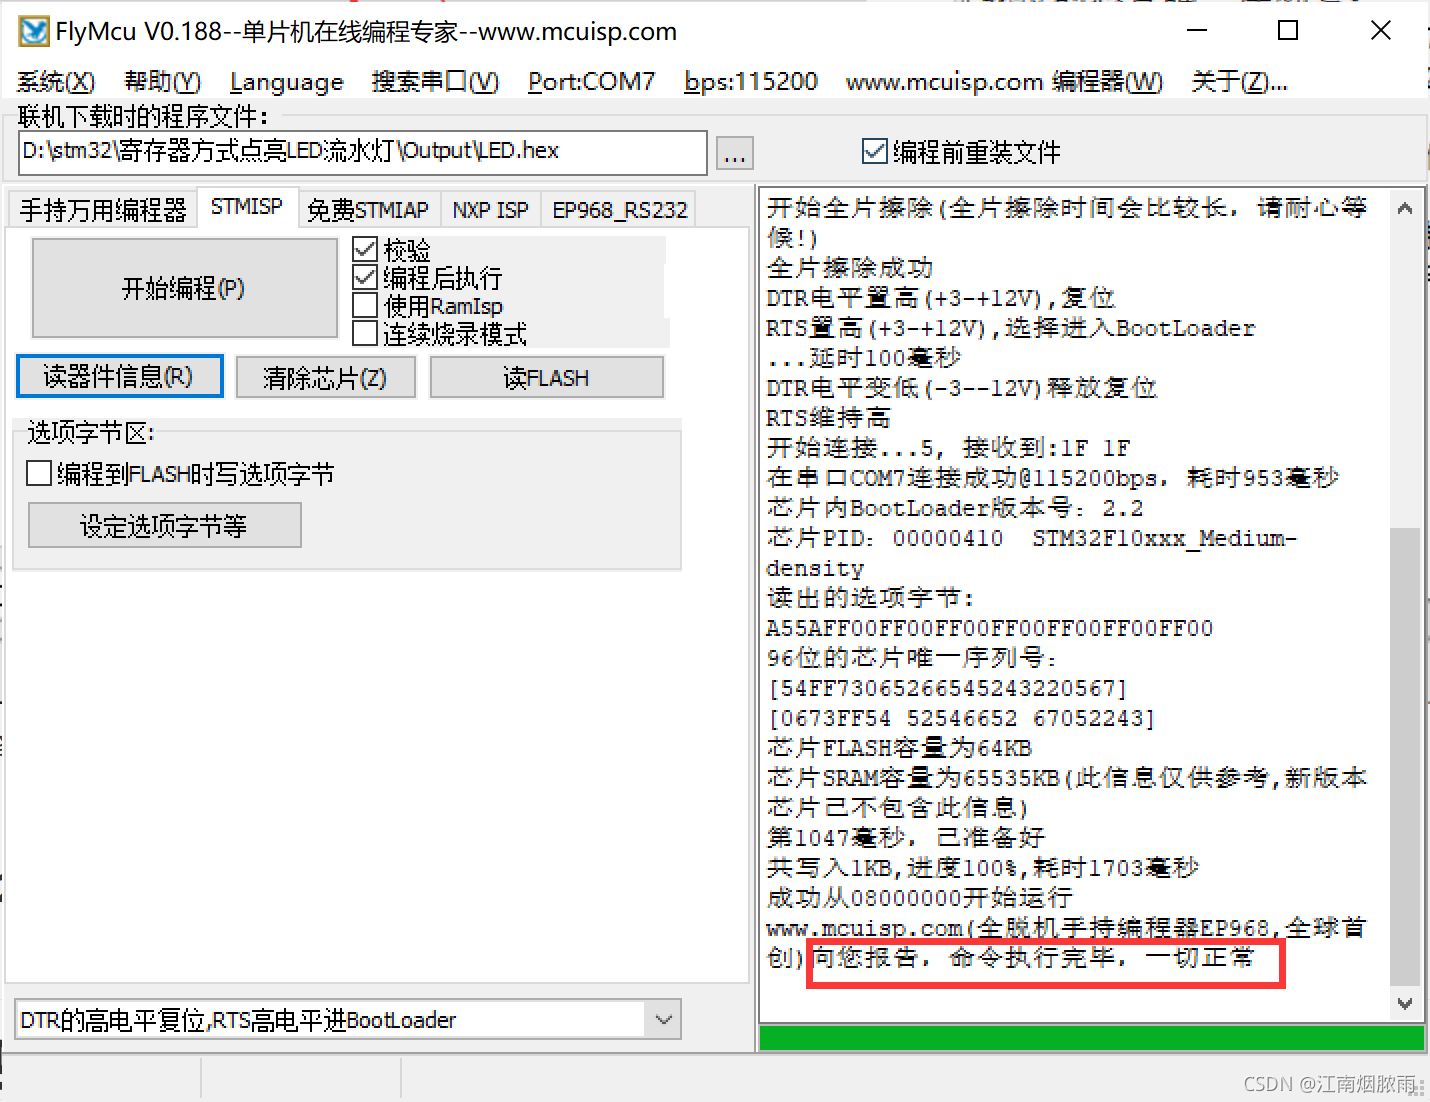1430x1102 pixels.
Task: Click the log scrollbar up arrow
Action: click(1405, 207)
